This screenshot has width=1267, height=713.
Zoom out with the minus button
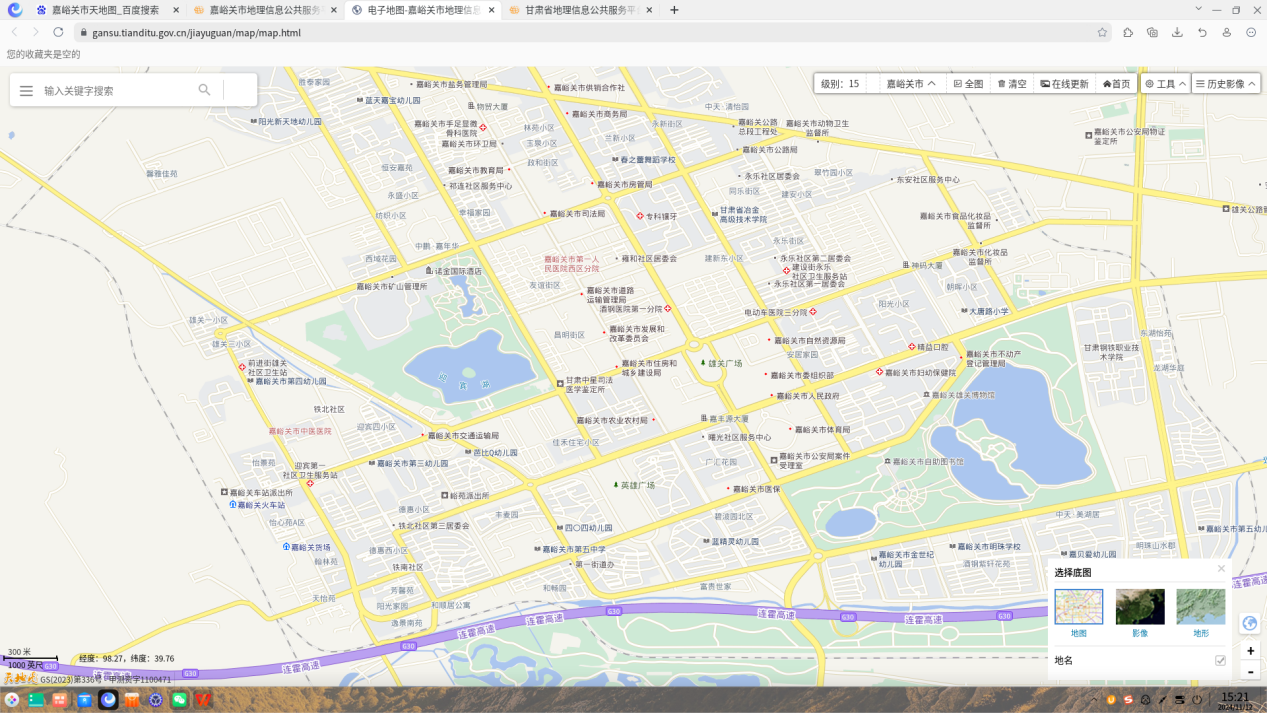click(1250, 672)
